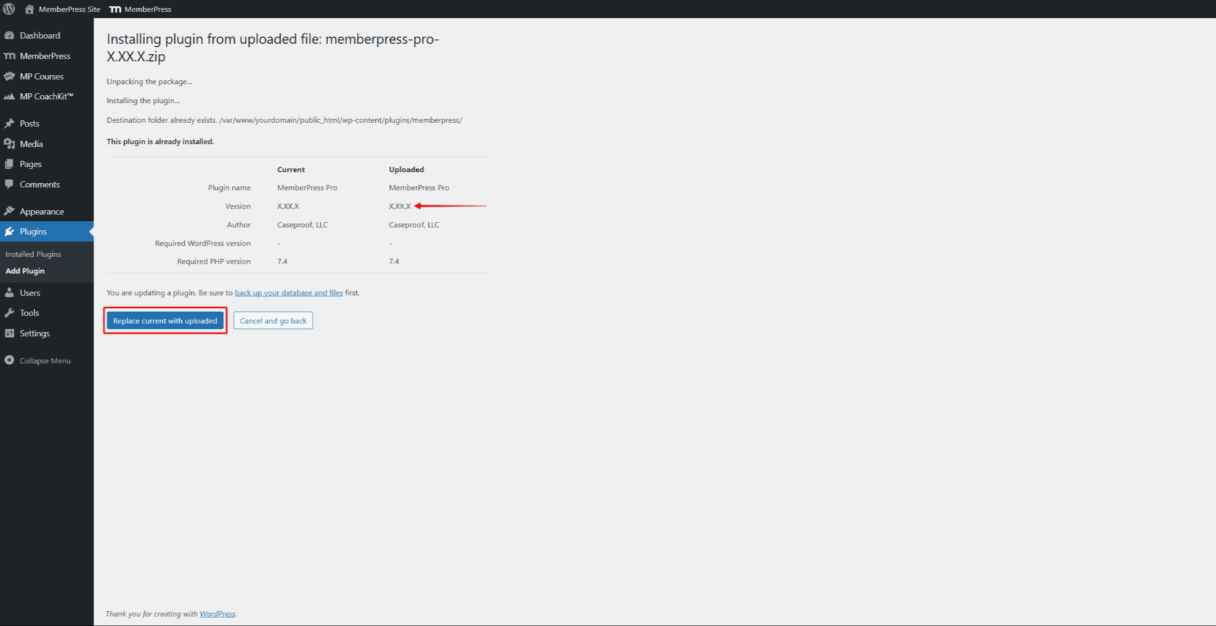This screenshot has width=1216, height=626.
Task: Click Cancel and go back
Action: click(x=272, y=320)
